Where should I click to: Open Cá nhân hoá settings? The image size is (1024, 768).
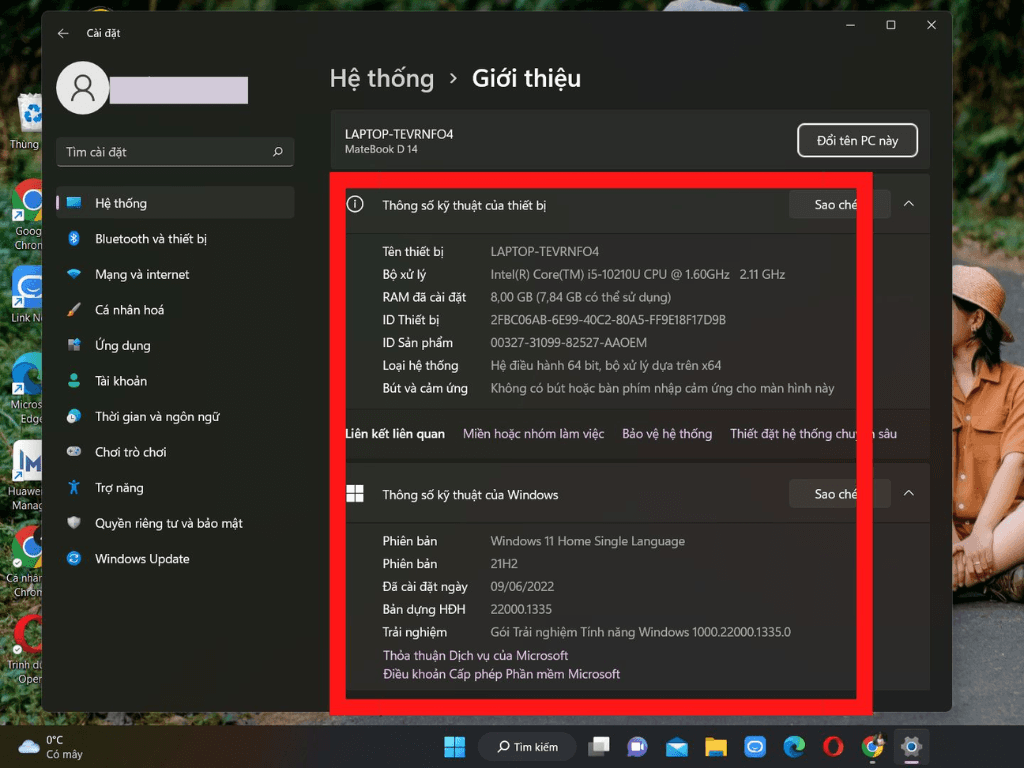(x=129, y=310)
